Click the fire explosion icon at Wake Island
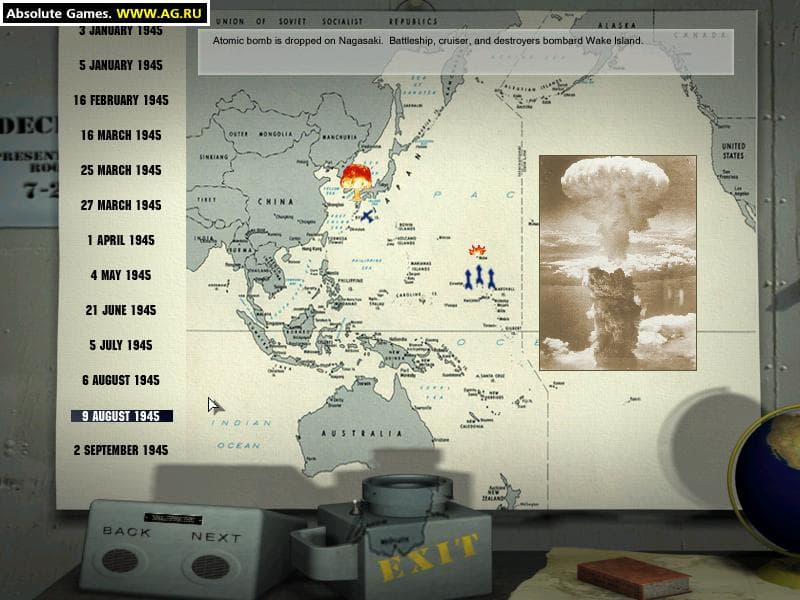The image size is (800, 600). pyautogui.click(x=477, y=251)
